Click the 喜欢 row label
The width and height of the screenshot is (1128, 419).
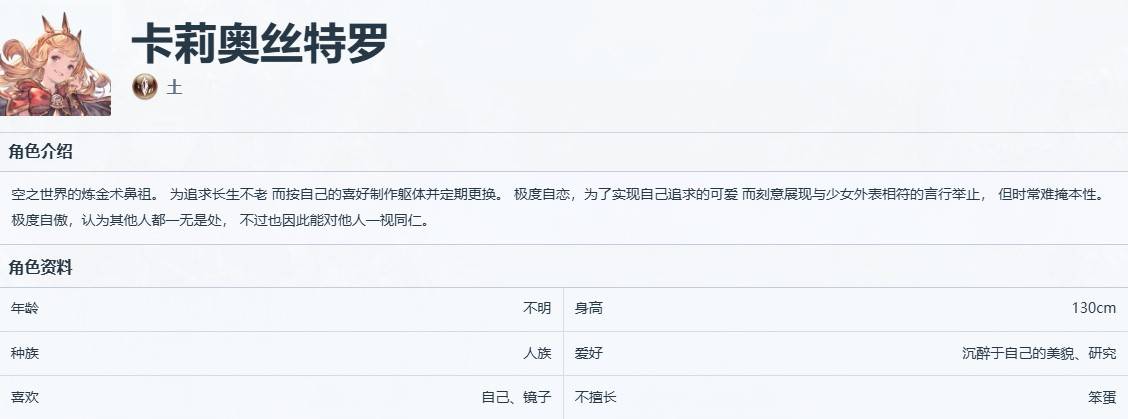tap(25, 397)
